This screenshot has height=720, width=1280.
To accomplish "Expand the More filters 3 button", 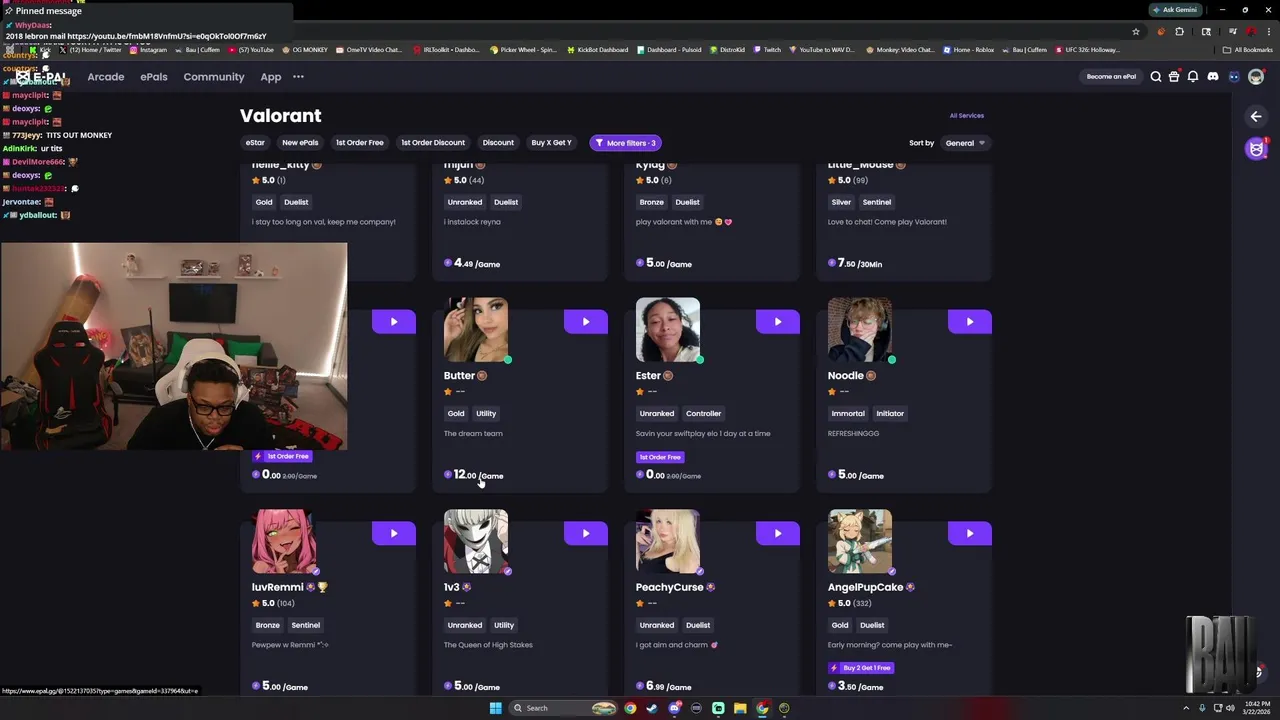I will (625, 143).
